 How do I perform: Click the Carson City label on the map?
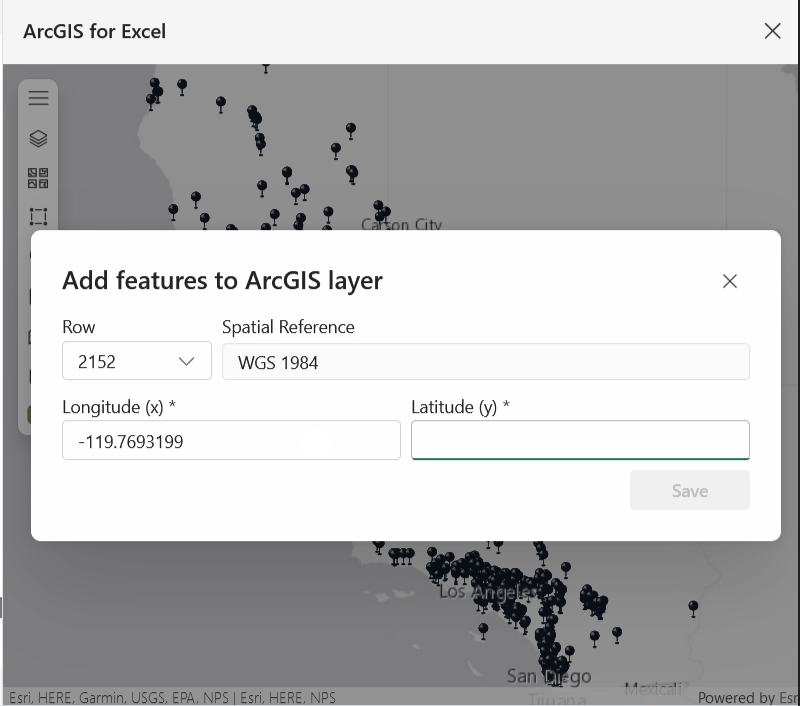[401, 225]
